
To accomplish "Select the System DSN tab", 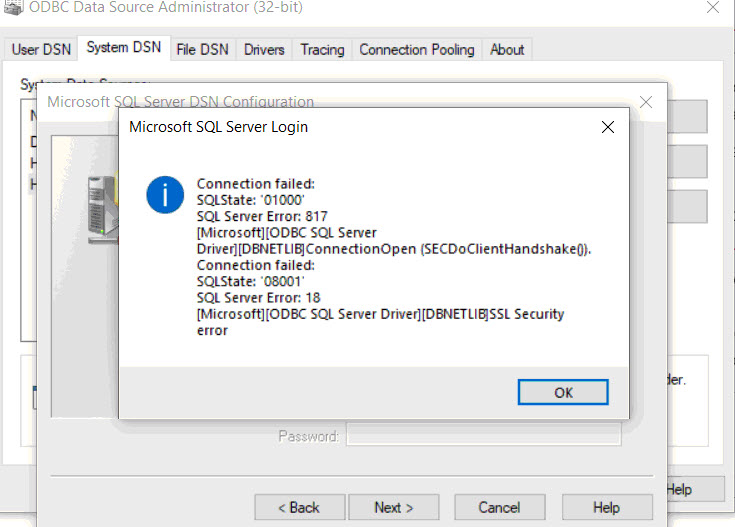I will pos(124,47).
